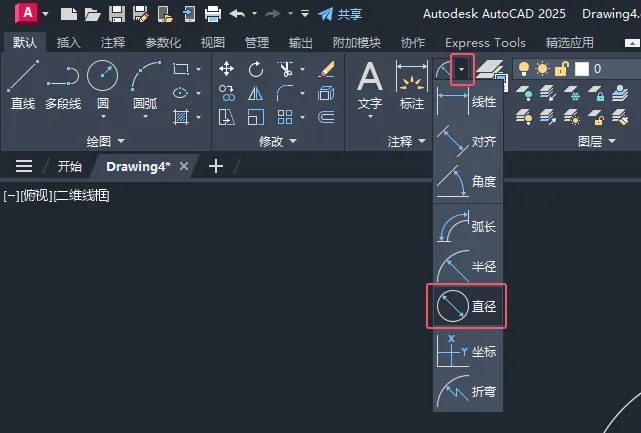641x433 pixels.
Task: Expand the 图层 panel dropdown
Action: tap(596, 141)
